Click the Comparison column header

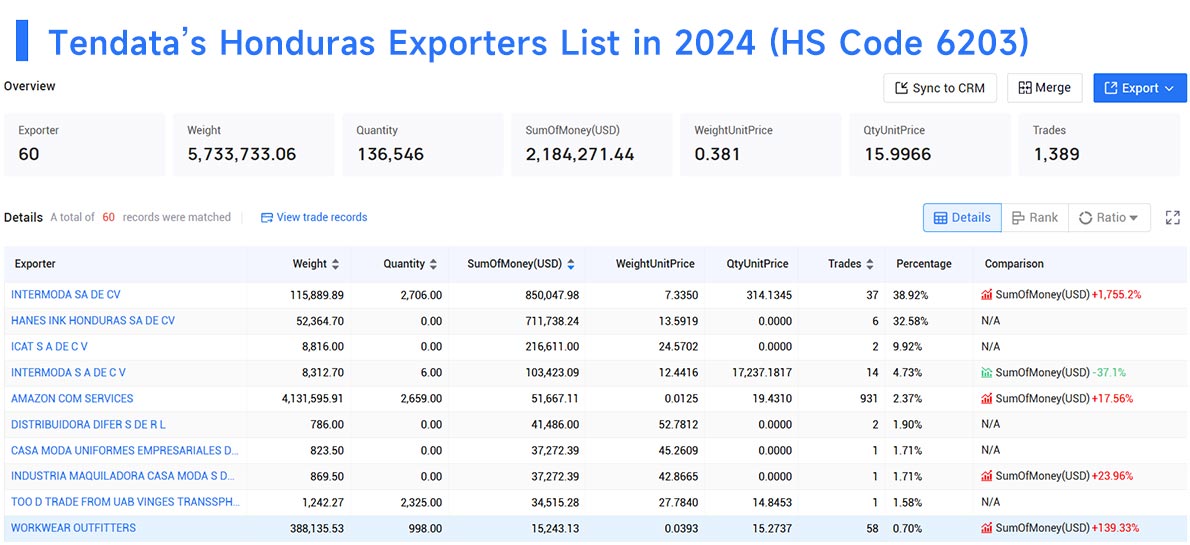tap(1014, 264)
